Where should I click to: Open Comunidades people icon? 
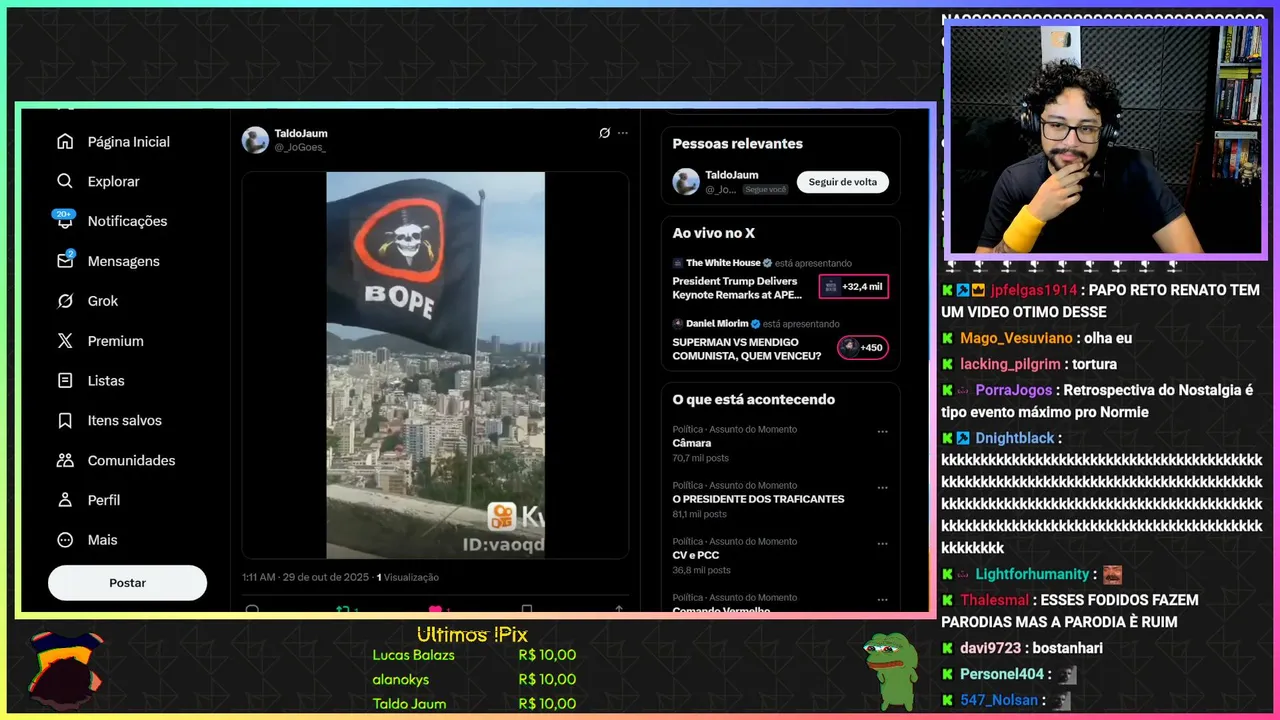click(x=65, y=460)
